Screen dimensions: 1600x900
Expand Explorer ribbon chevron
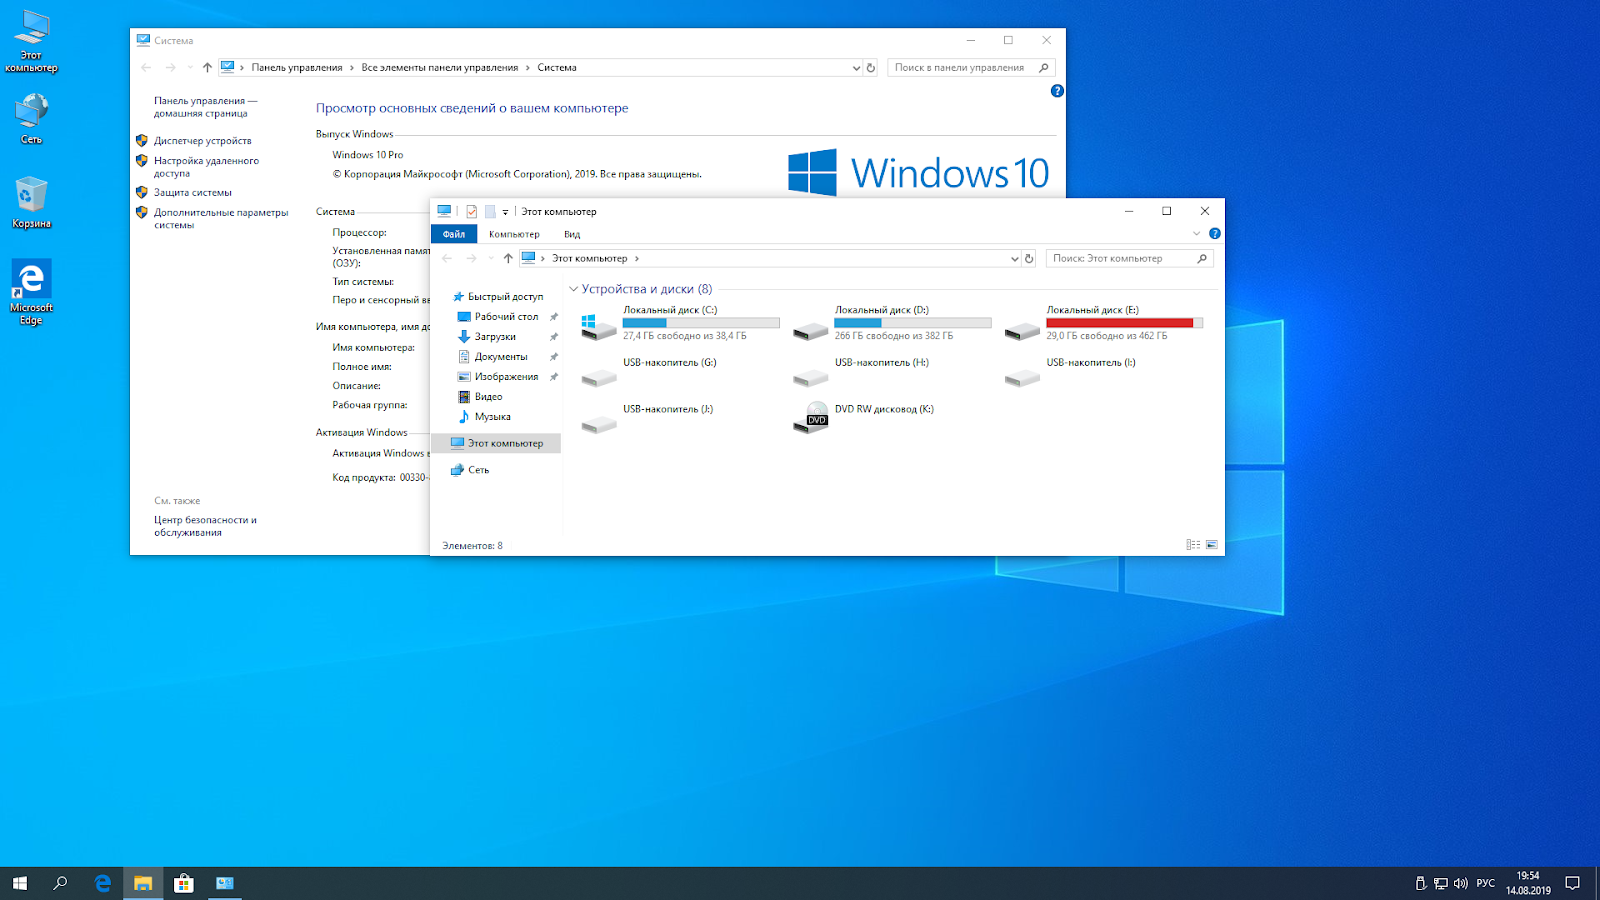[x=1196, y=233]
